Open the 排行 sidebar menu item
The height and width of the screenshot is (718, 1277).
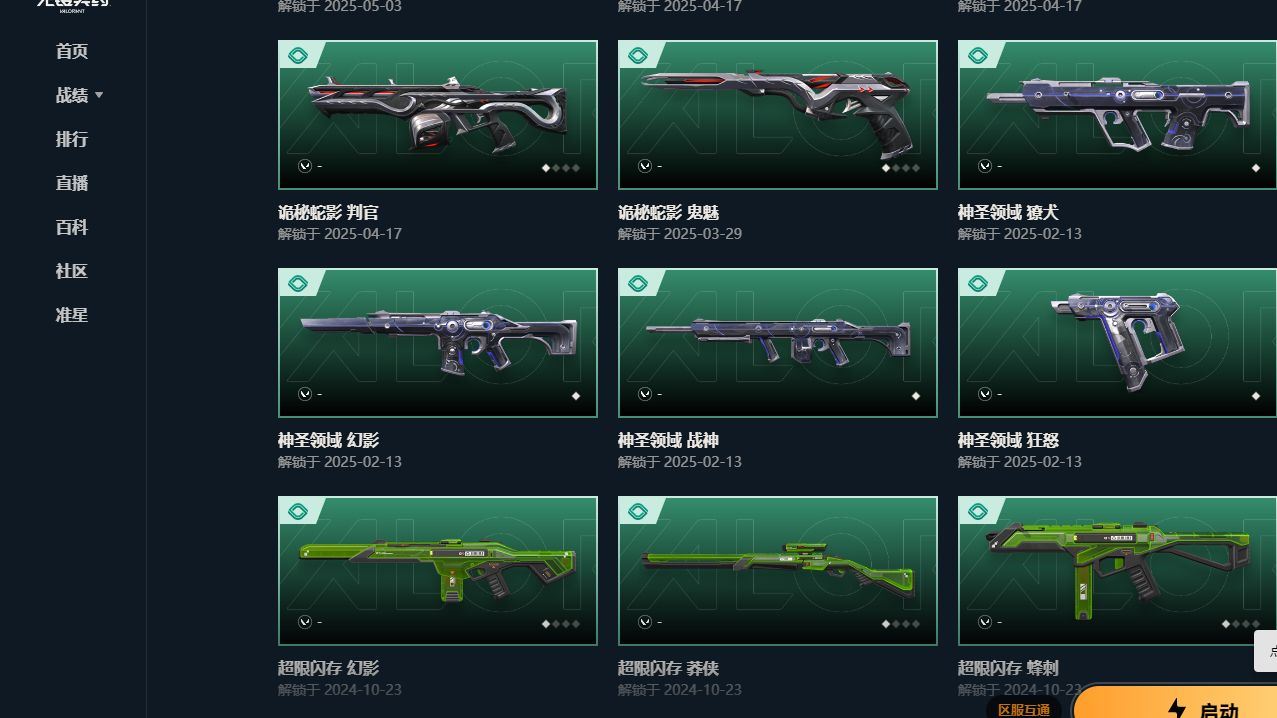[x=72, y=139]
